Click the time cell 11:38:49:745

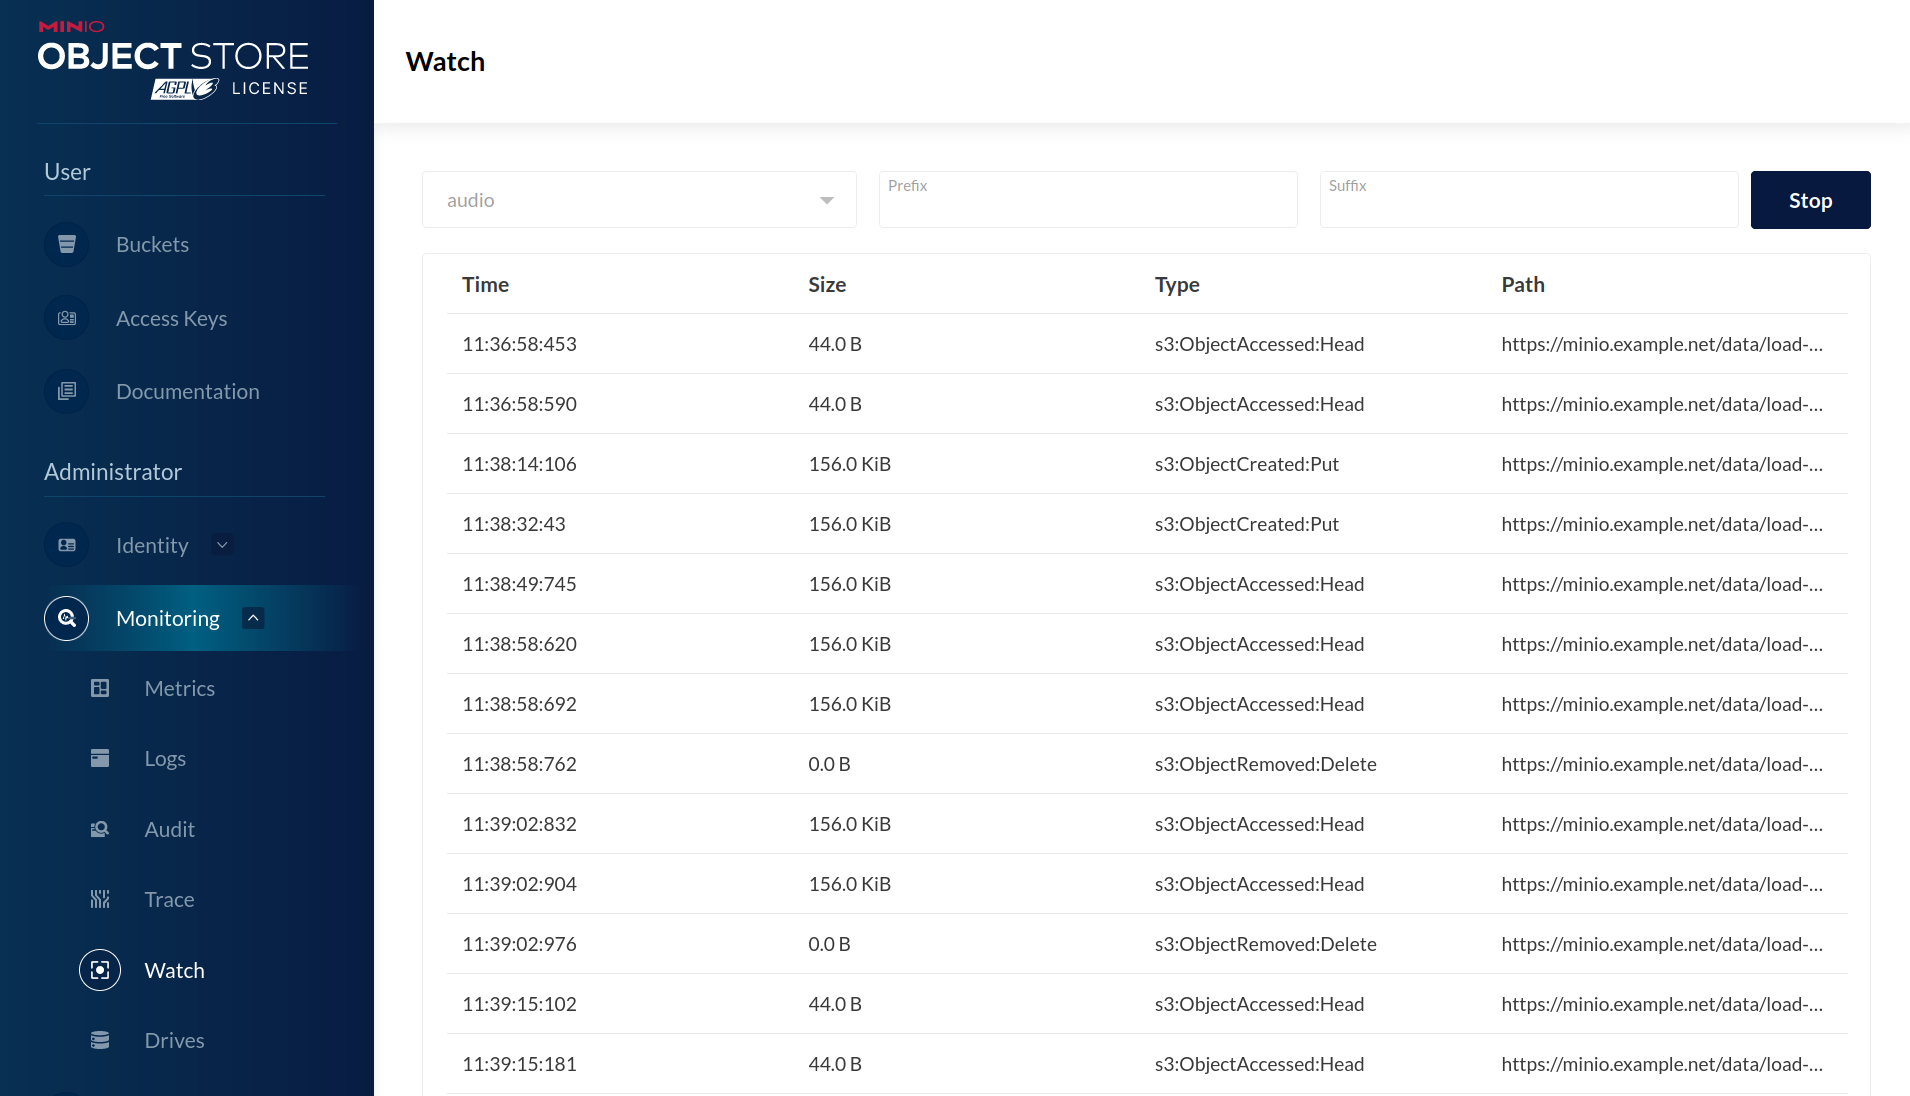(x=519, y=584)
